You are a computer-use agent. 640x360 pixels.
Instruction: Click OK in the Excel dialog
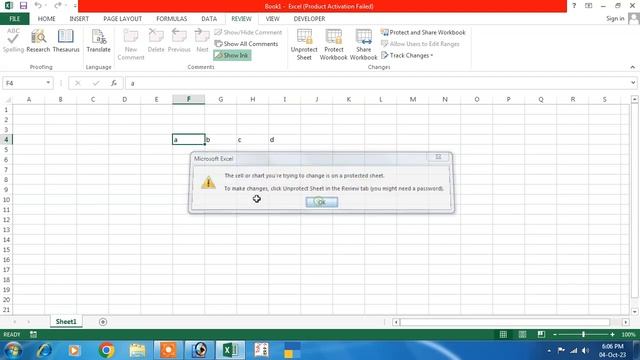(x=322, y=202)
